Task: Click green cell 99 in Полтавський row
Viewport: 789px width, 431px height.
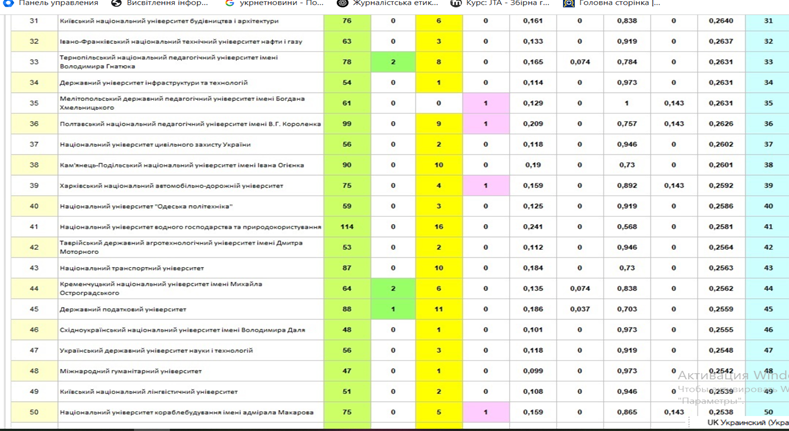Action: [347, 124]
